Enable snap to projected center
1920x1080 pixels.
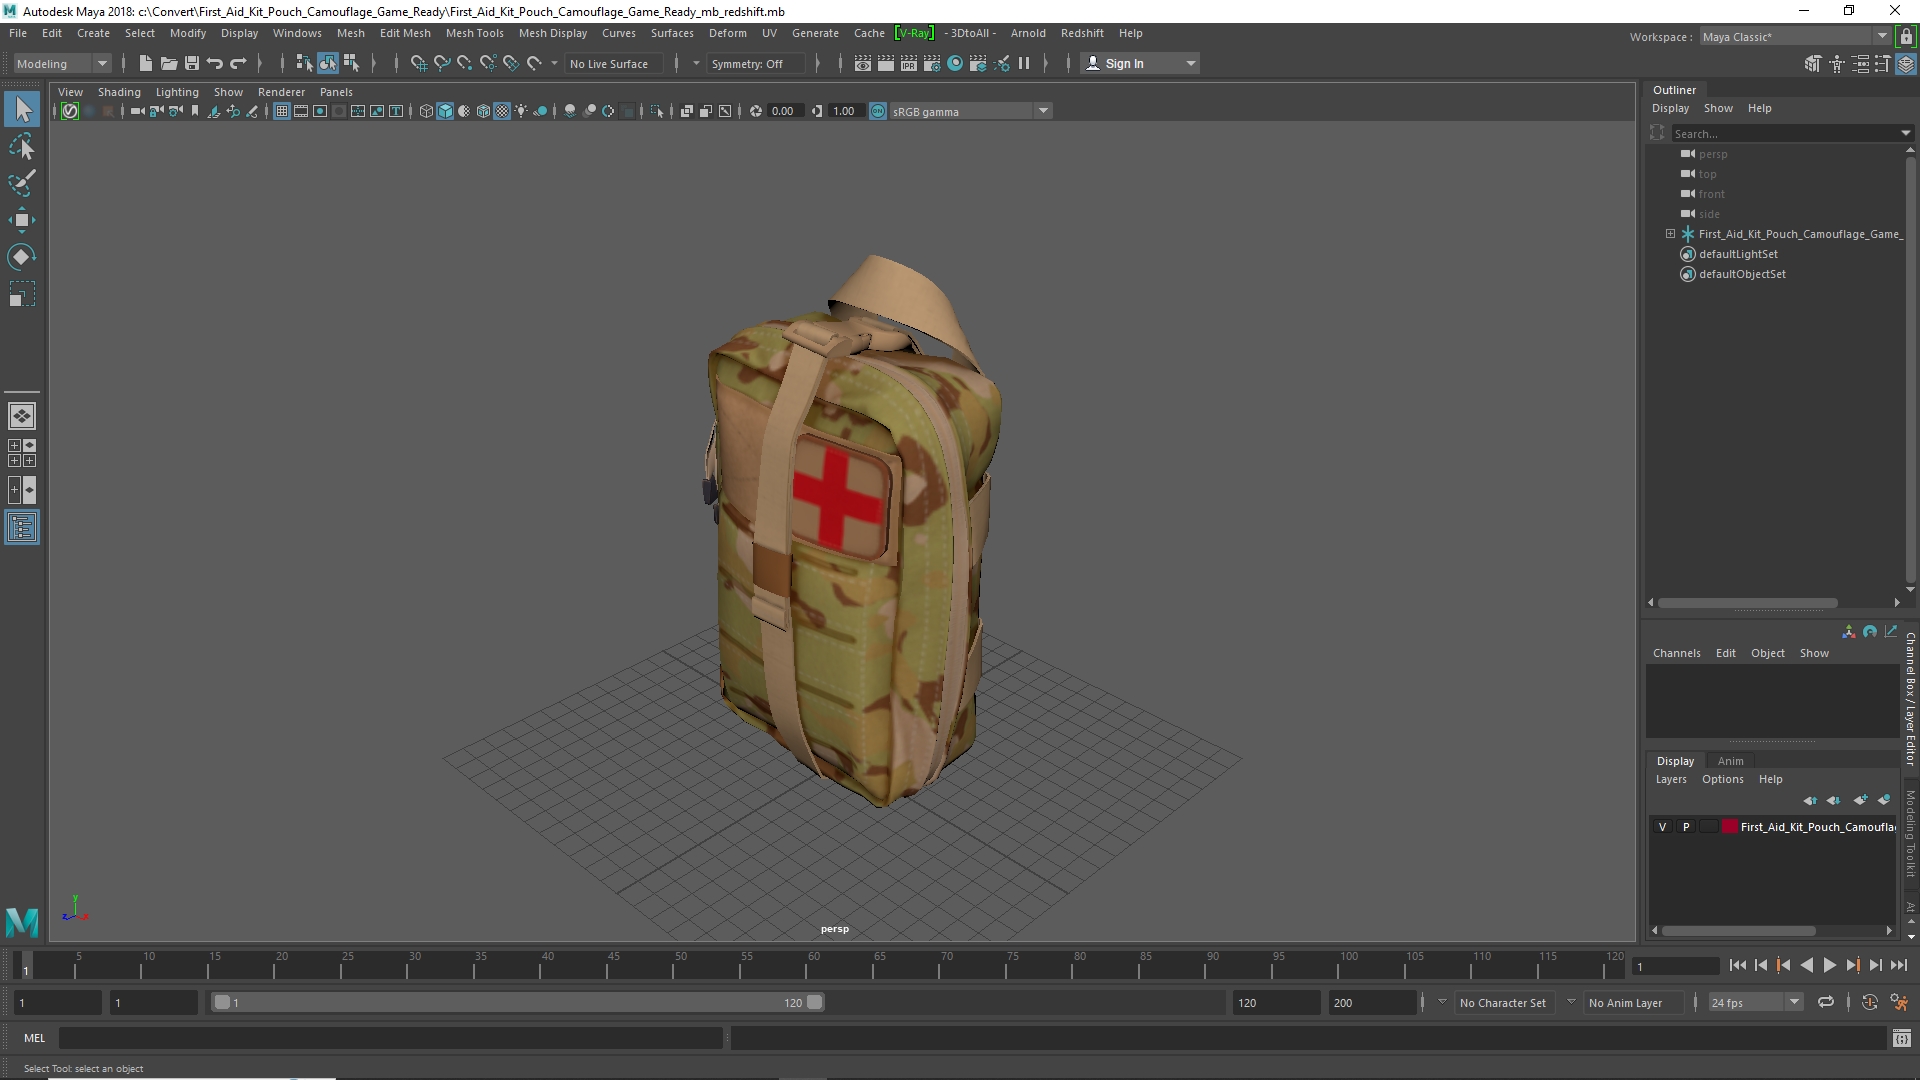click(x=488, y=63)
